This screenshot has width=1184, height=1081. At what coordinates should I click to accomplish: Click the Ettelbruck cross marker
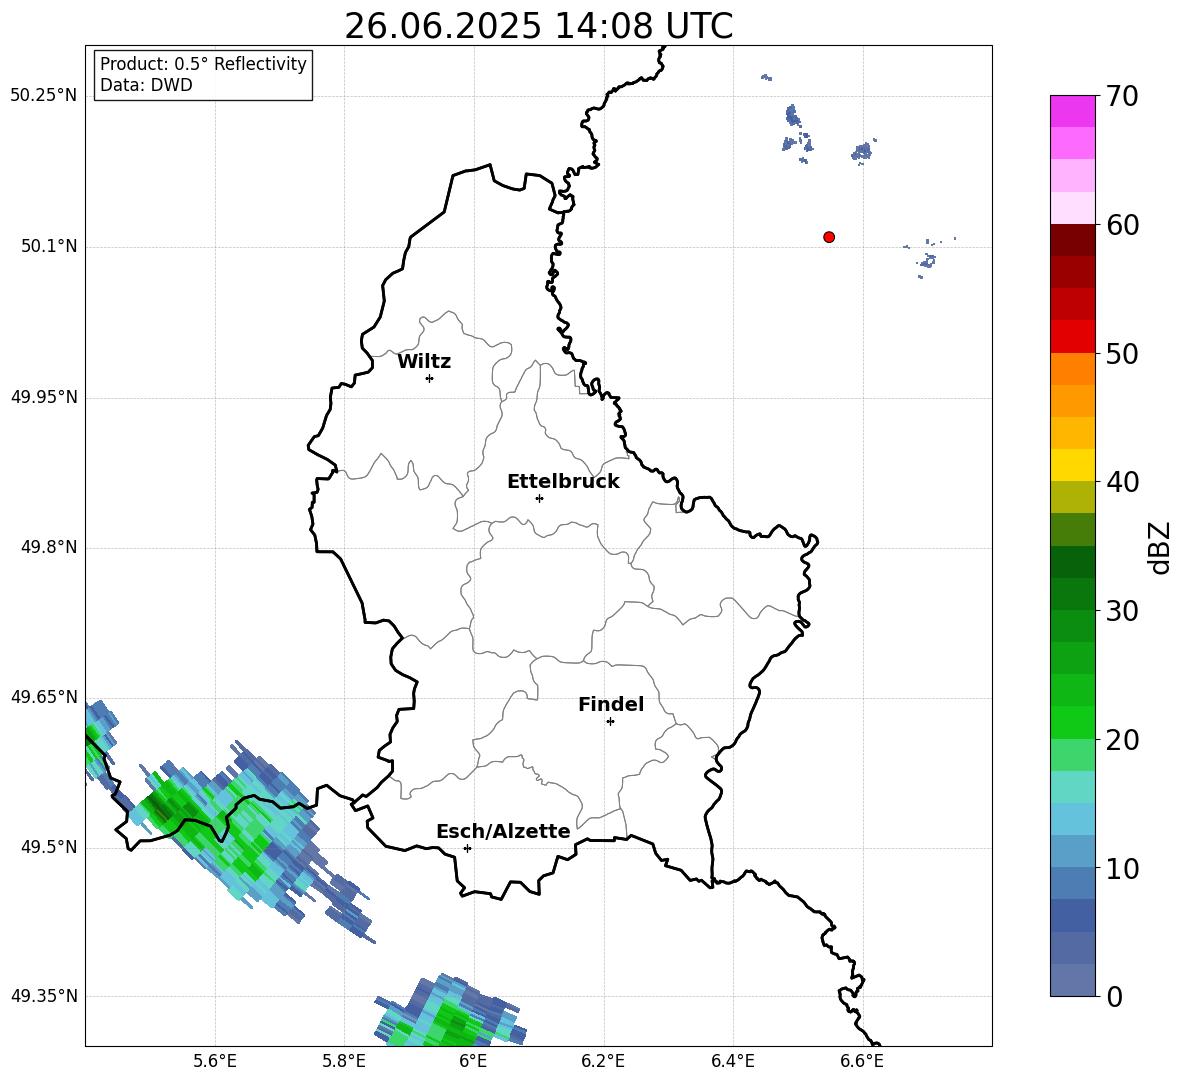coord(539,498)
